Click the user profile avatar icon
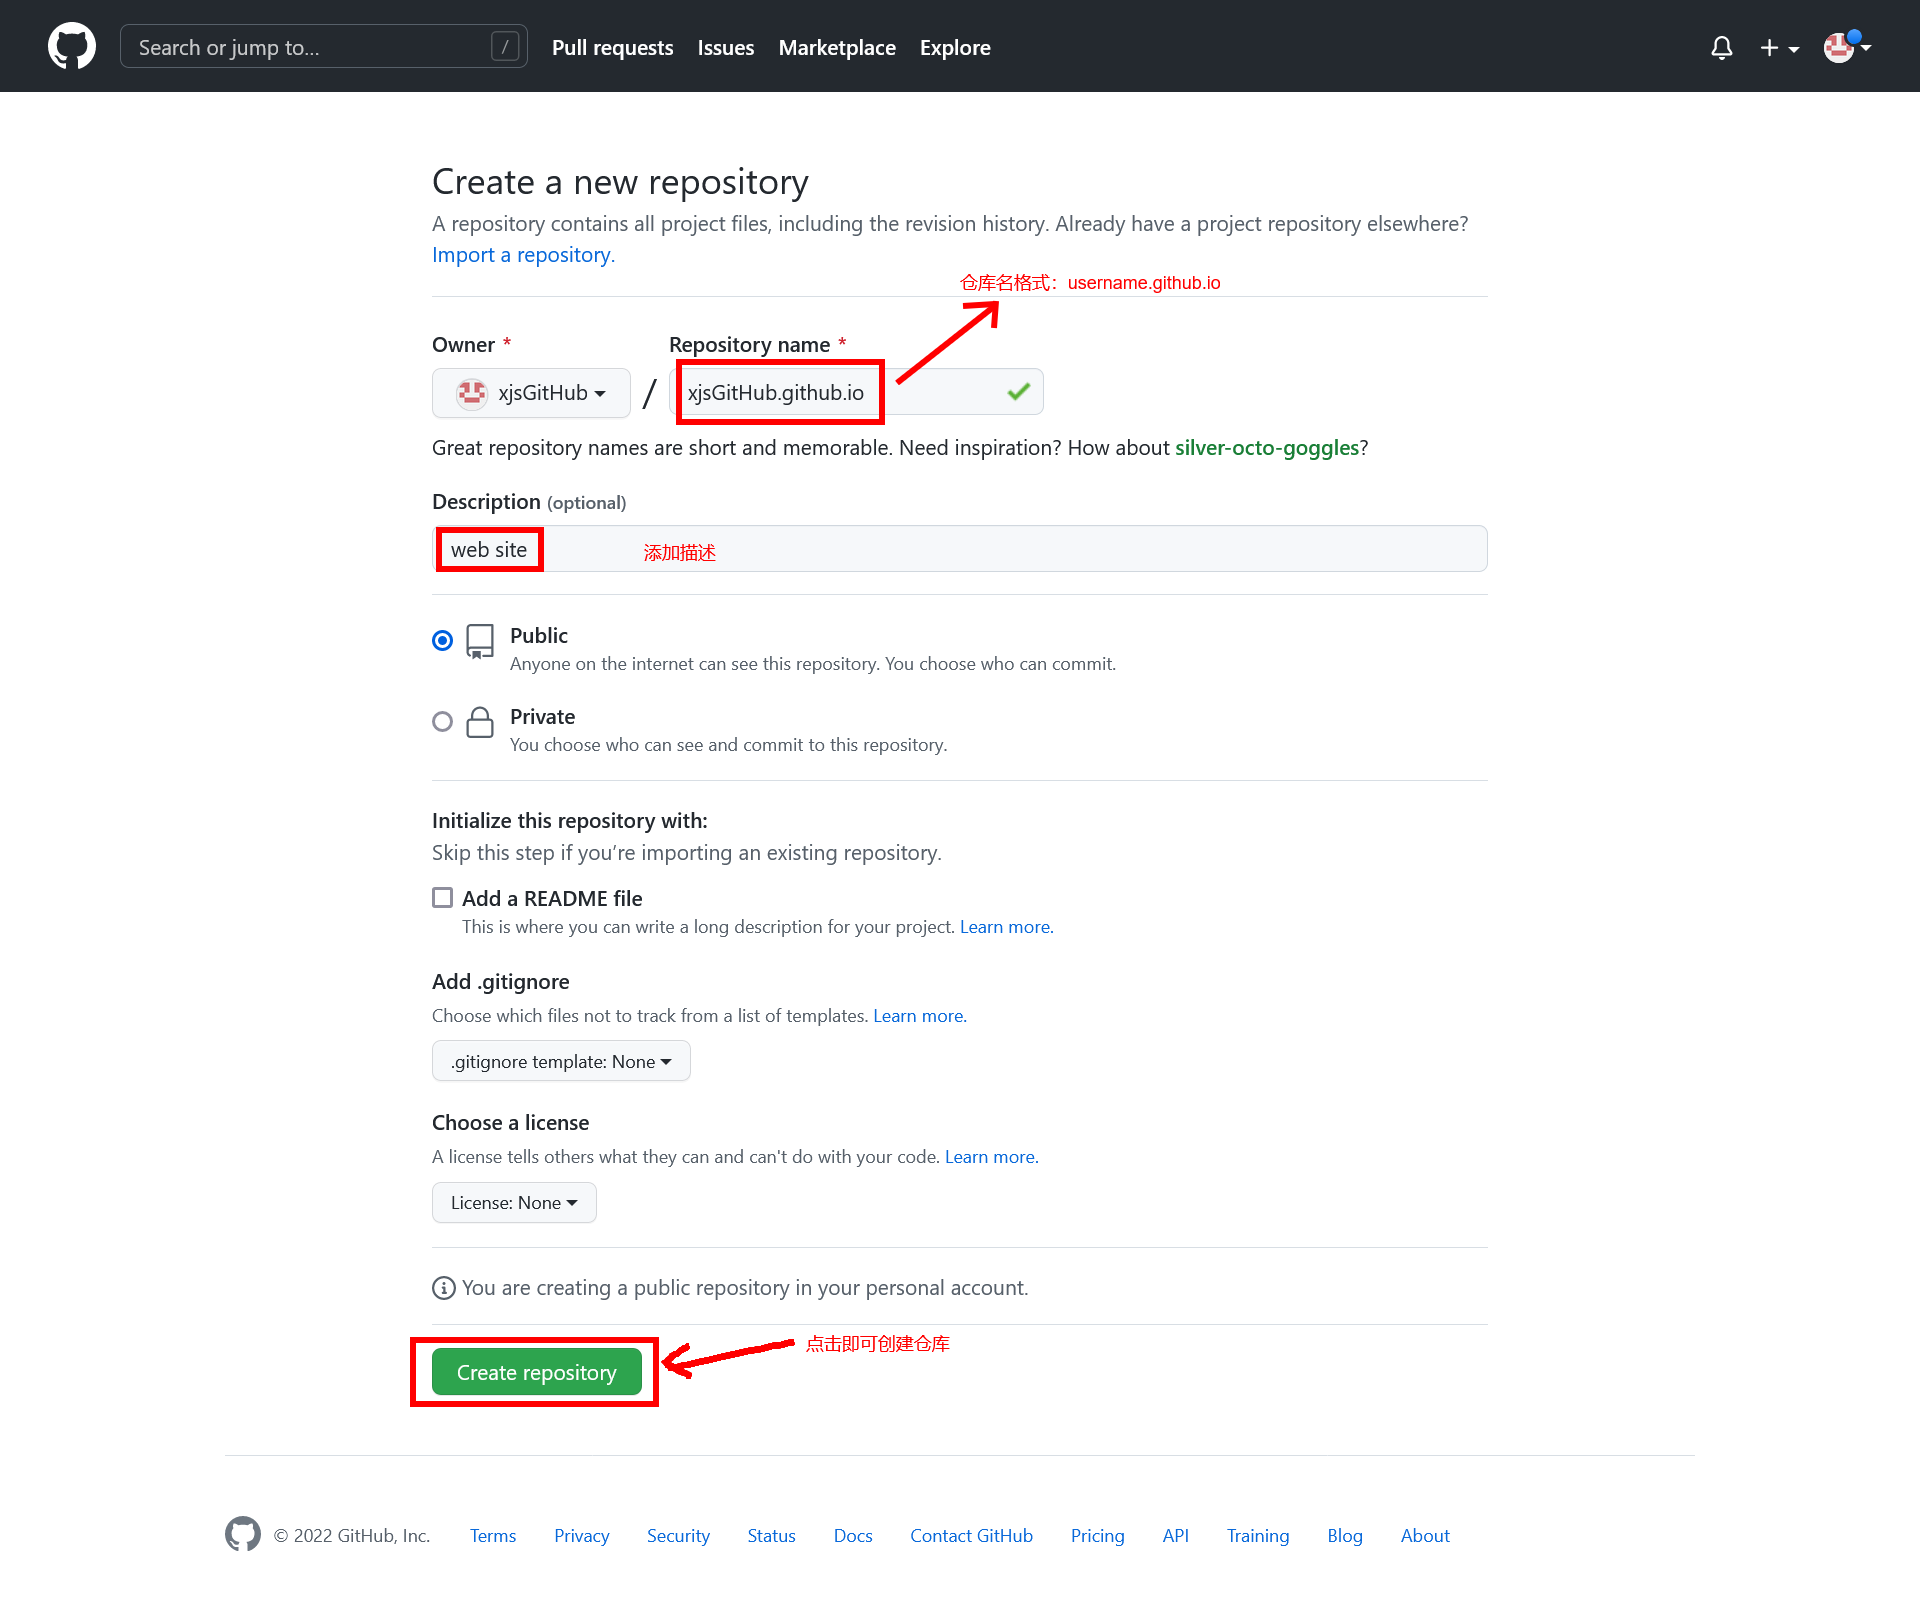Image resolution: width=1920 pixels, height=1624 pixels. tap(1836, 45)
